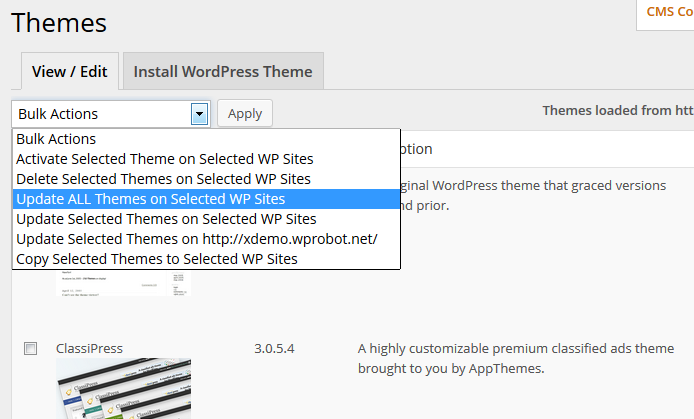
Task: Choose Copy Selected Themes to Selected WP Sites
Action: (157, 259)
